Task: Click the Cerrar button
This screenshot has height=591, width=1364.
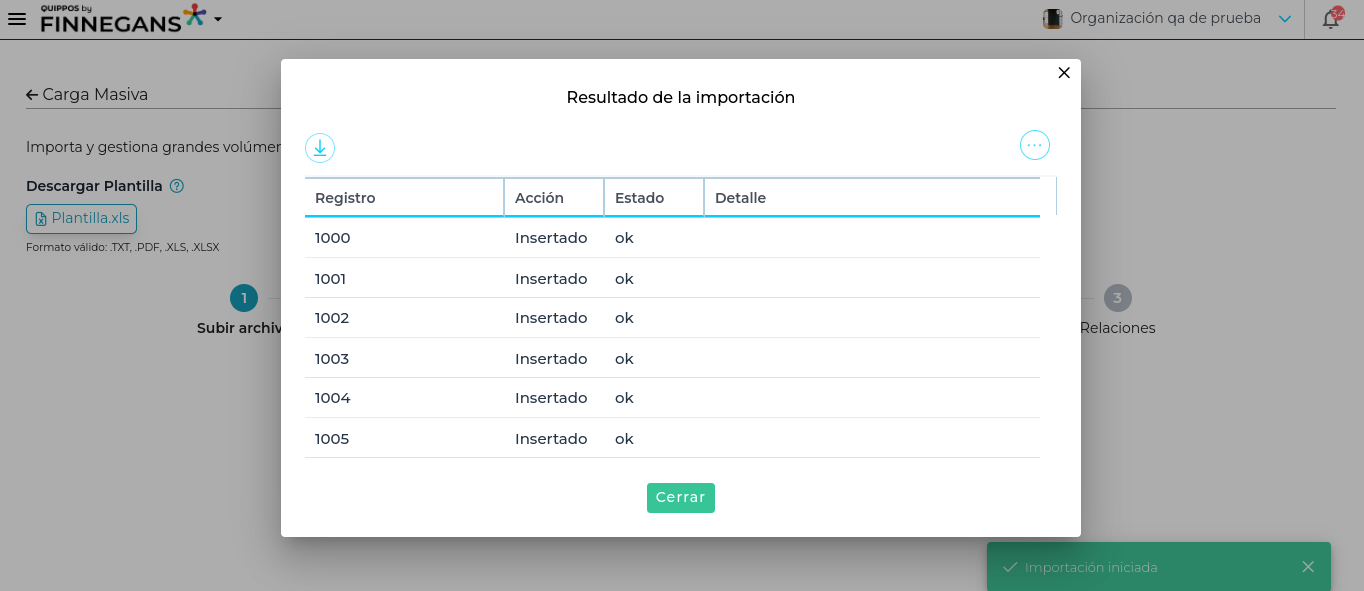Action: coord(680,498)
